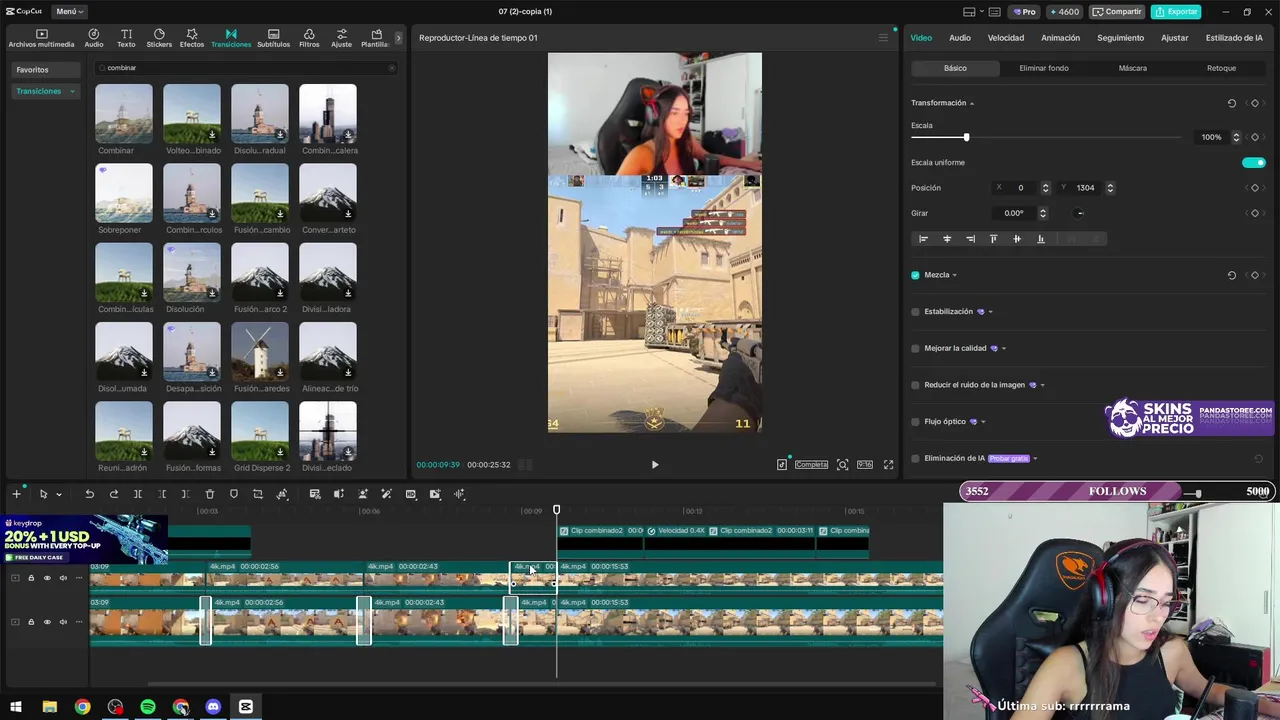1280x720 pixels.
Task: Set preview quality with the Completa button
Action: tap(811, 465)
